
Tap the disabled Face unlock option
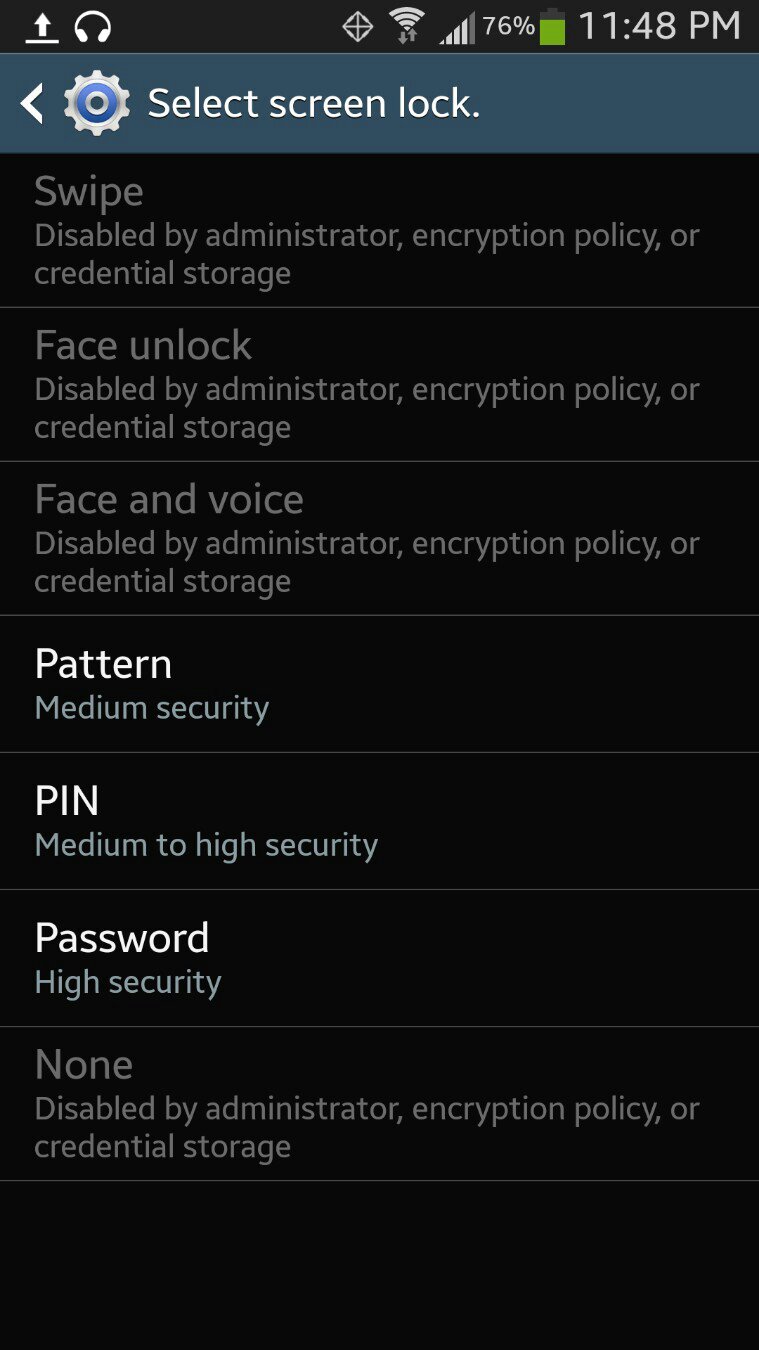379,384
